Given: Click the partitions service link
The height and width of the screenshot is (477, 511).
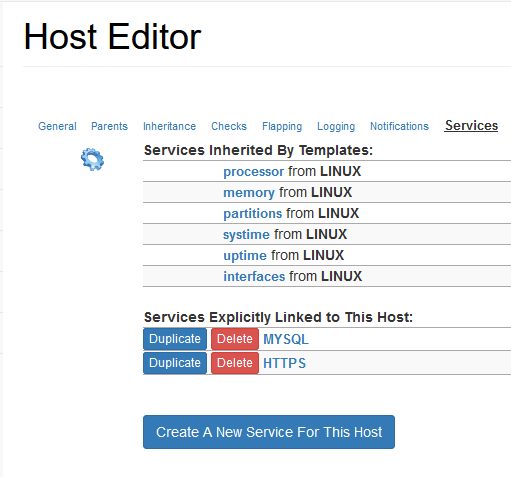Looking at the screenshot, I should [253, 213].
